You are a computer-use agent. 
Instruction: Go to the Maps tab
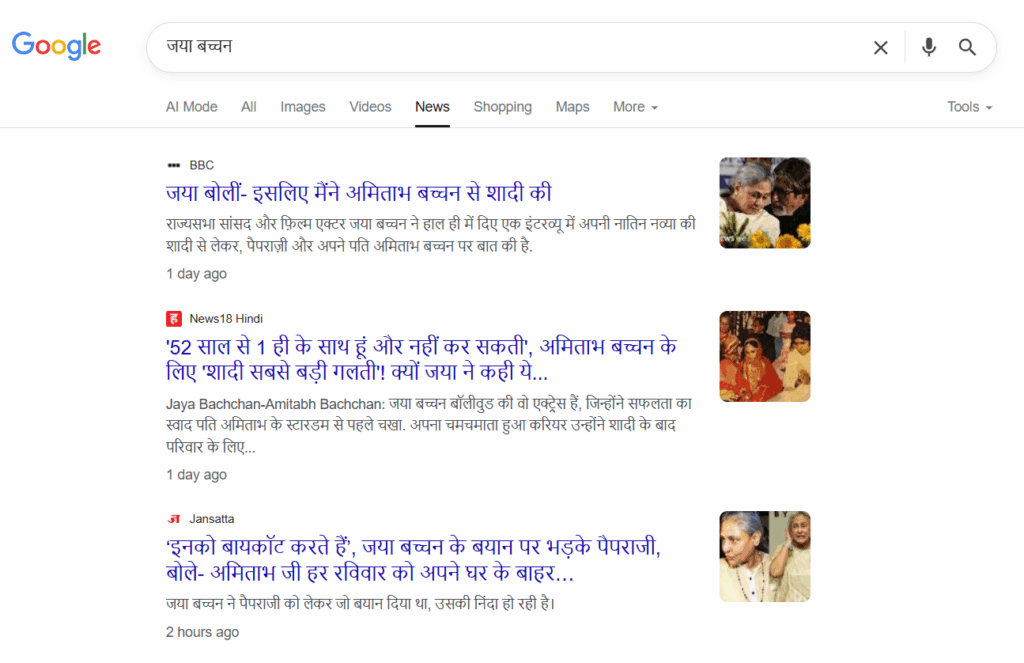(x=572, y=107)
